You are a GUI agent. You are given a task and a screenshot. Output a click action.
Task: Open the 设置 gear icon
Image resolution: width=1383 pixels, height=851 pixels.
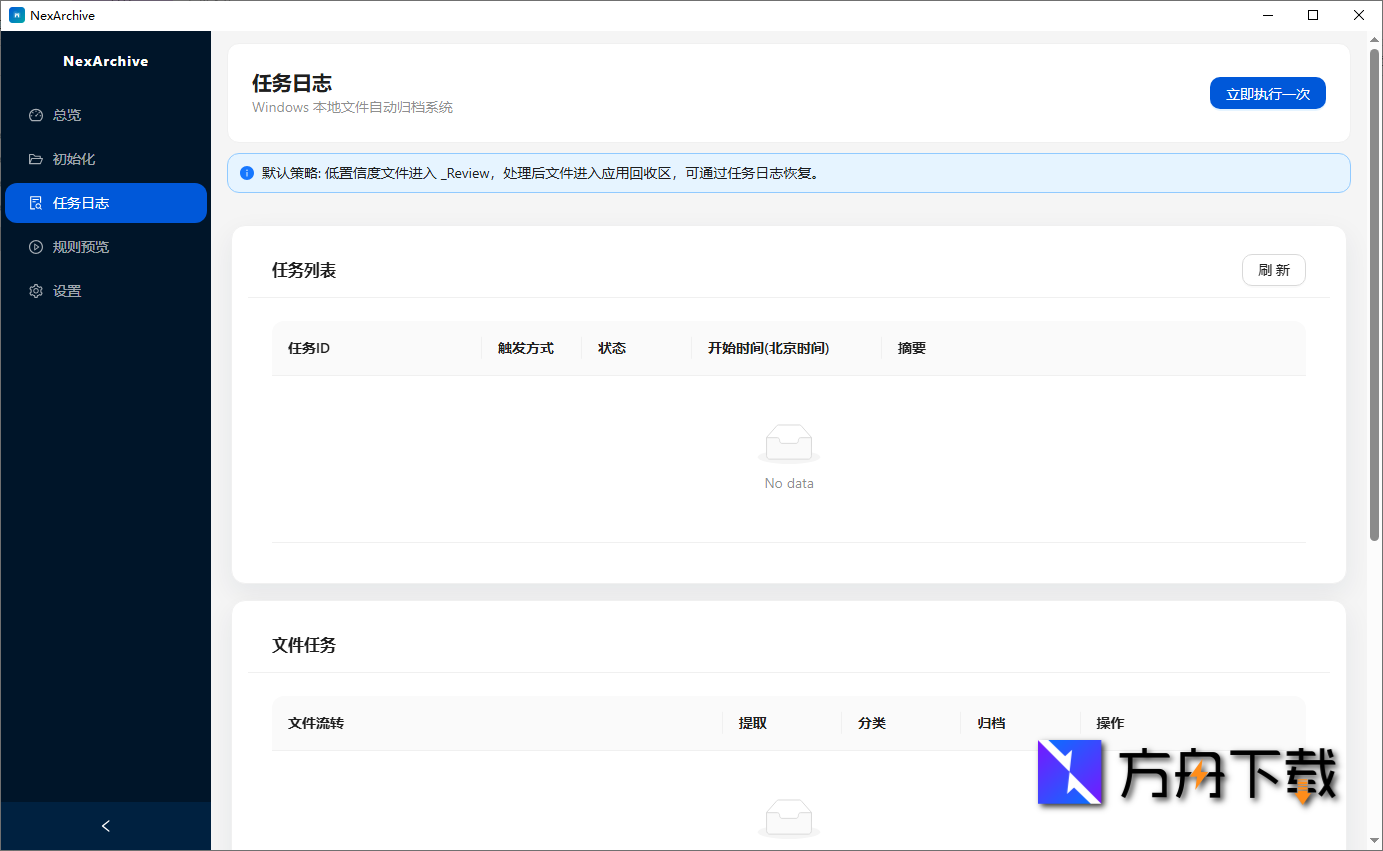[36, 290]
